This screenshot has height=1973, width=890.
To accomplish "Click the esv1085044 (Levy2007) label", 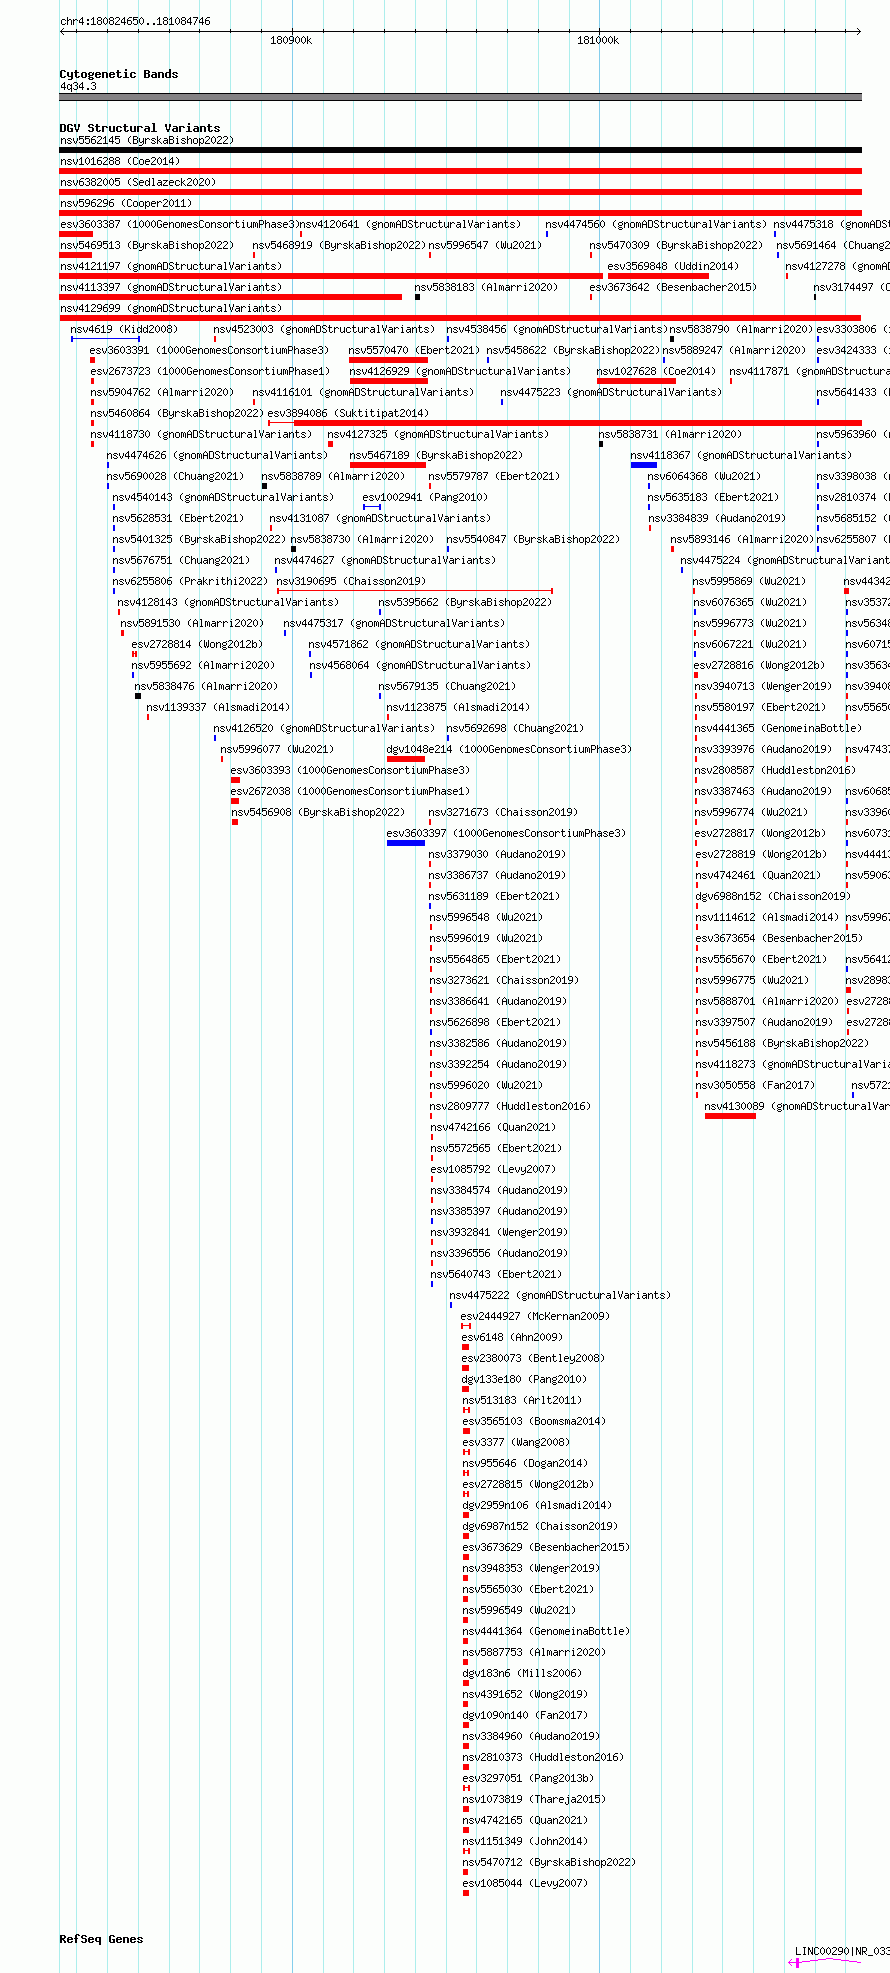I will pos(524,1883).
